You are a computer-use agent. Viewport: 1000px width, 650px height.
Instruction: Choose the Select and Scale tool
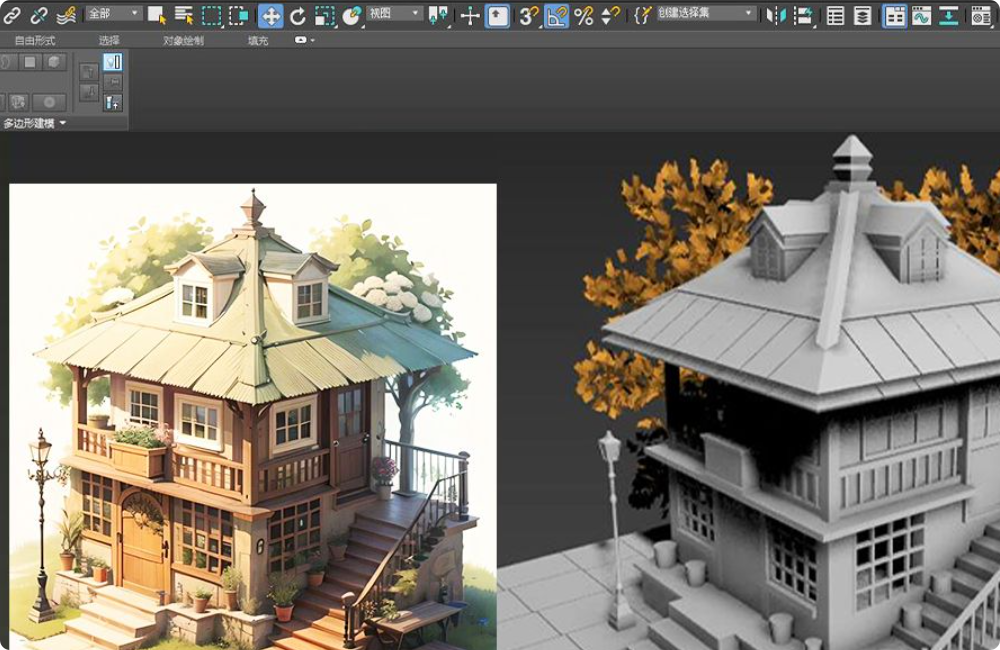(x=325, y=15)
